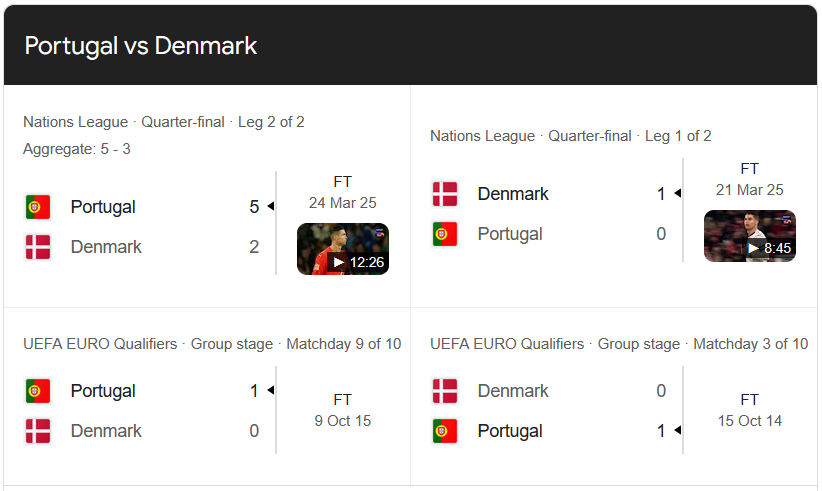The width and height of the screenshot is (822, 491).
Task: Click Denmark flag in 24 Mar 25 match
Action: click(x=38, y=247)
